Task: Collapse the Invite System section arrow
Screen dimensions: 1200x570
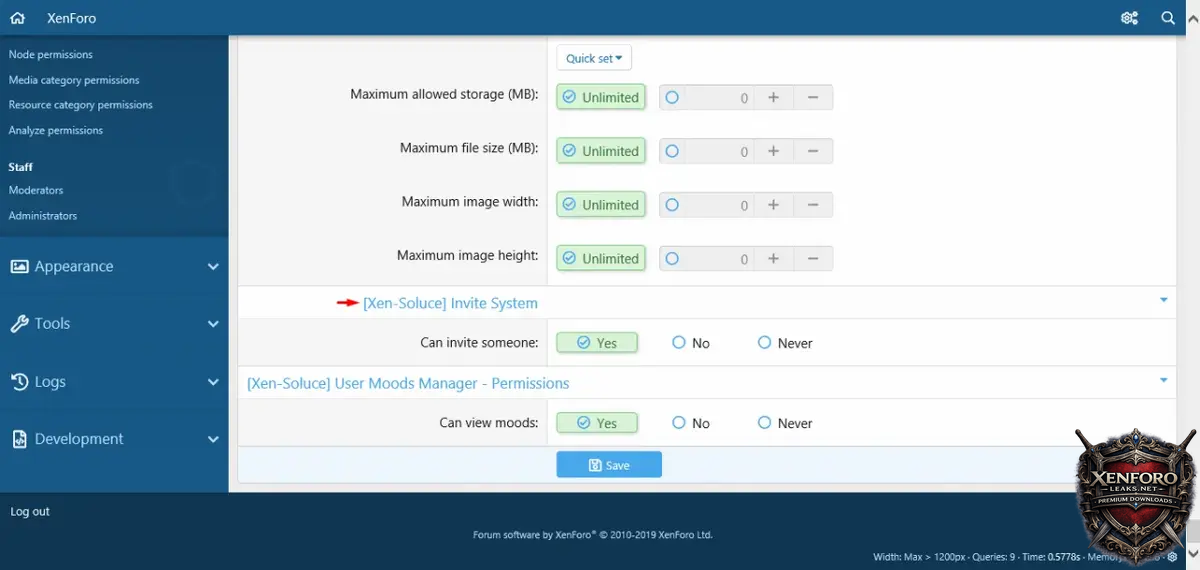Action: click(1163, 301)
